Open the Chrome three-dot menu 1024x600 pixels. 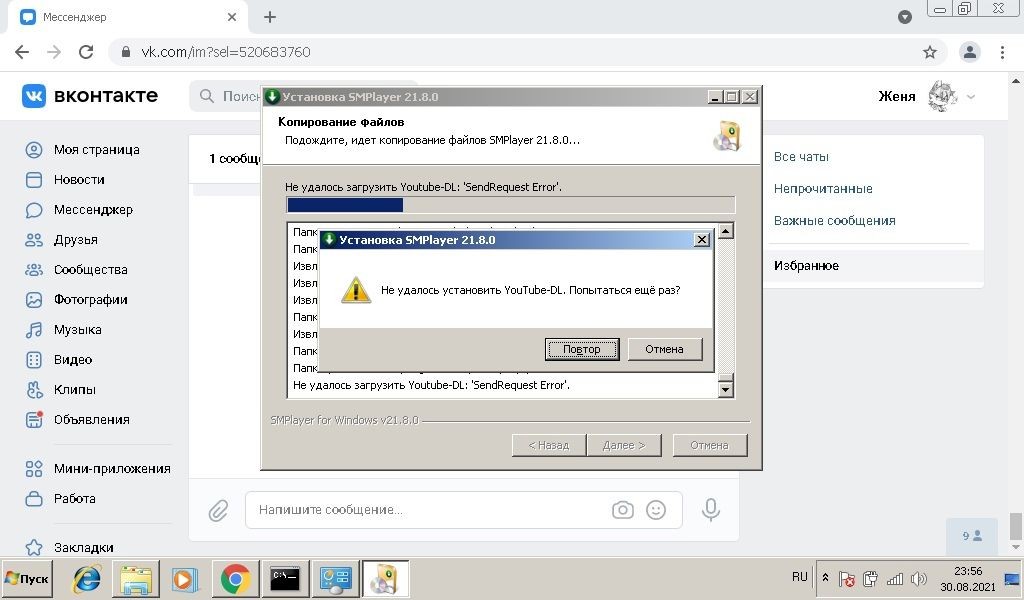[x=1002, y=52]
